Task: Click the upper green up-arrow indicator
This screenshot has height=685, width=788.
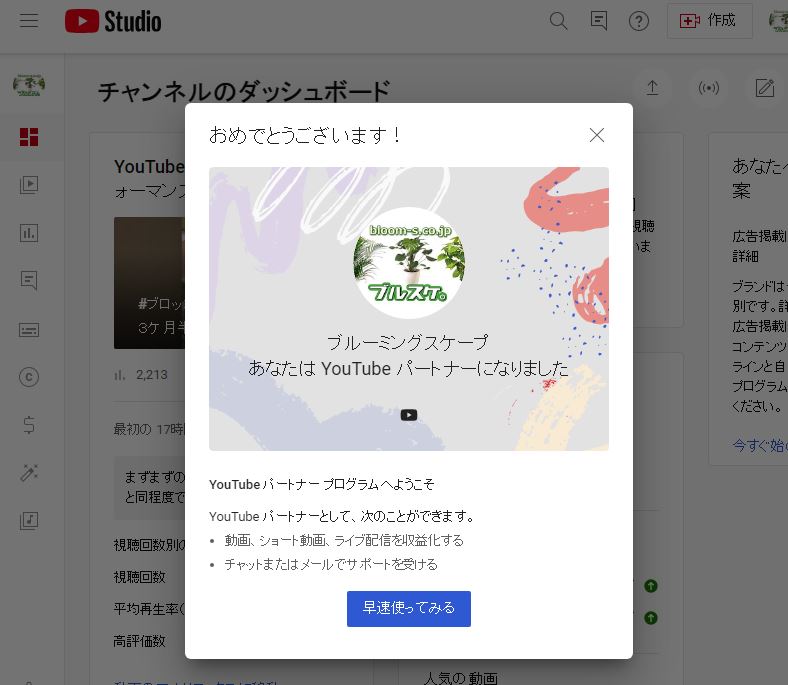Action: (x=651, y=586)
